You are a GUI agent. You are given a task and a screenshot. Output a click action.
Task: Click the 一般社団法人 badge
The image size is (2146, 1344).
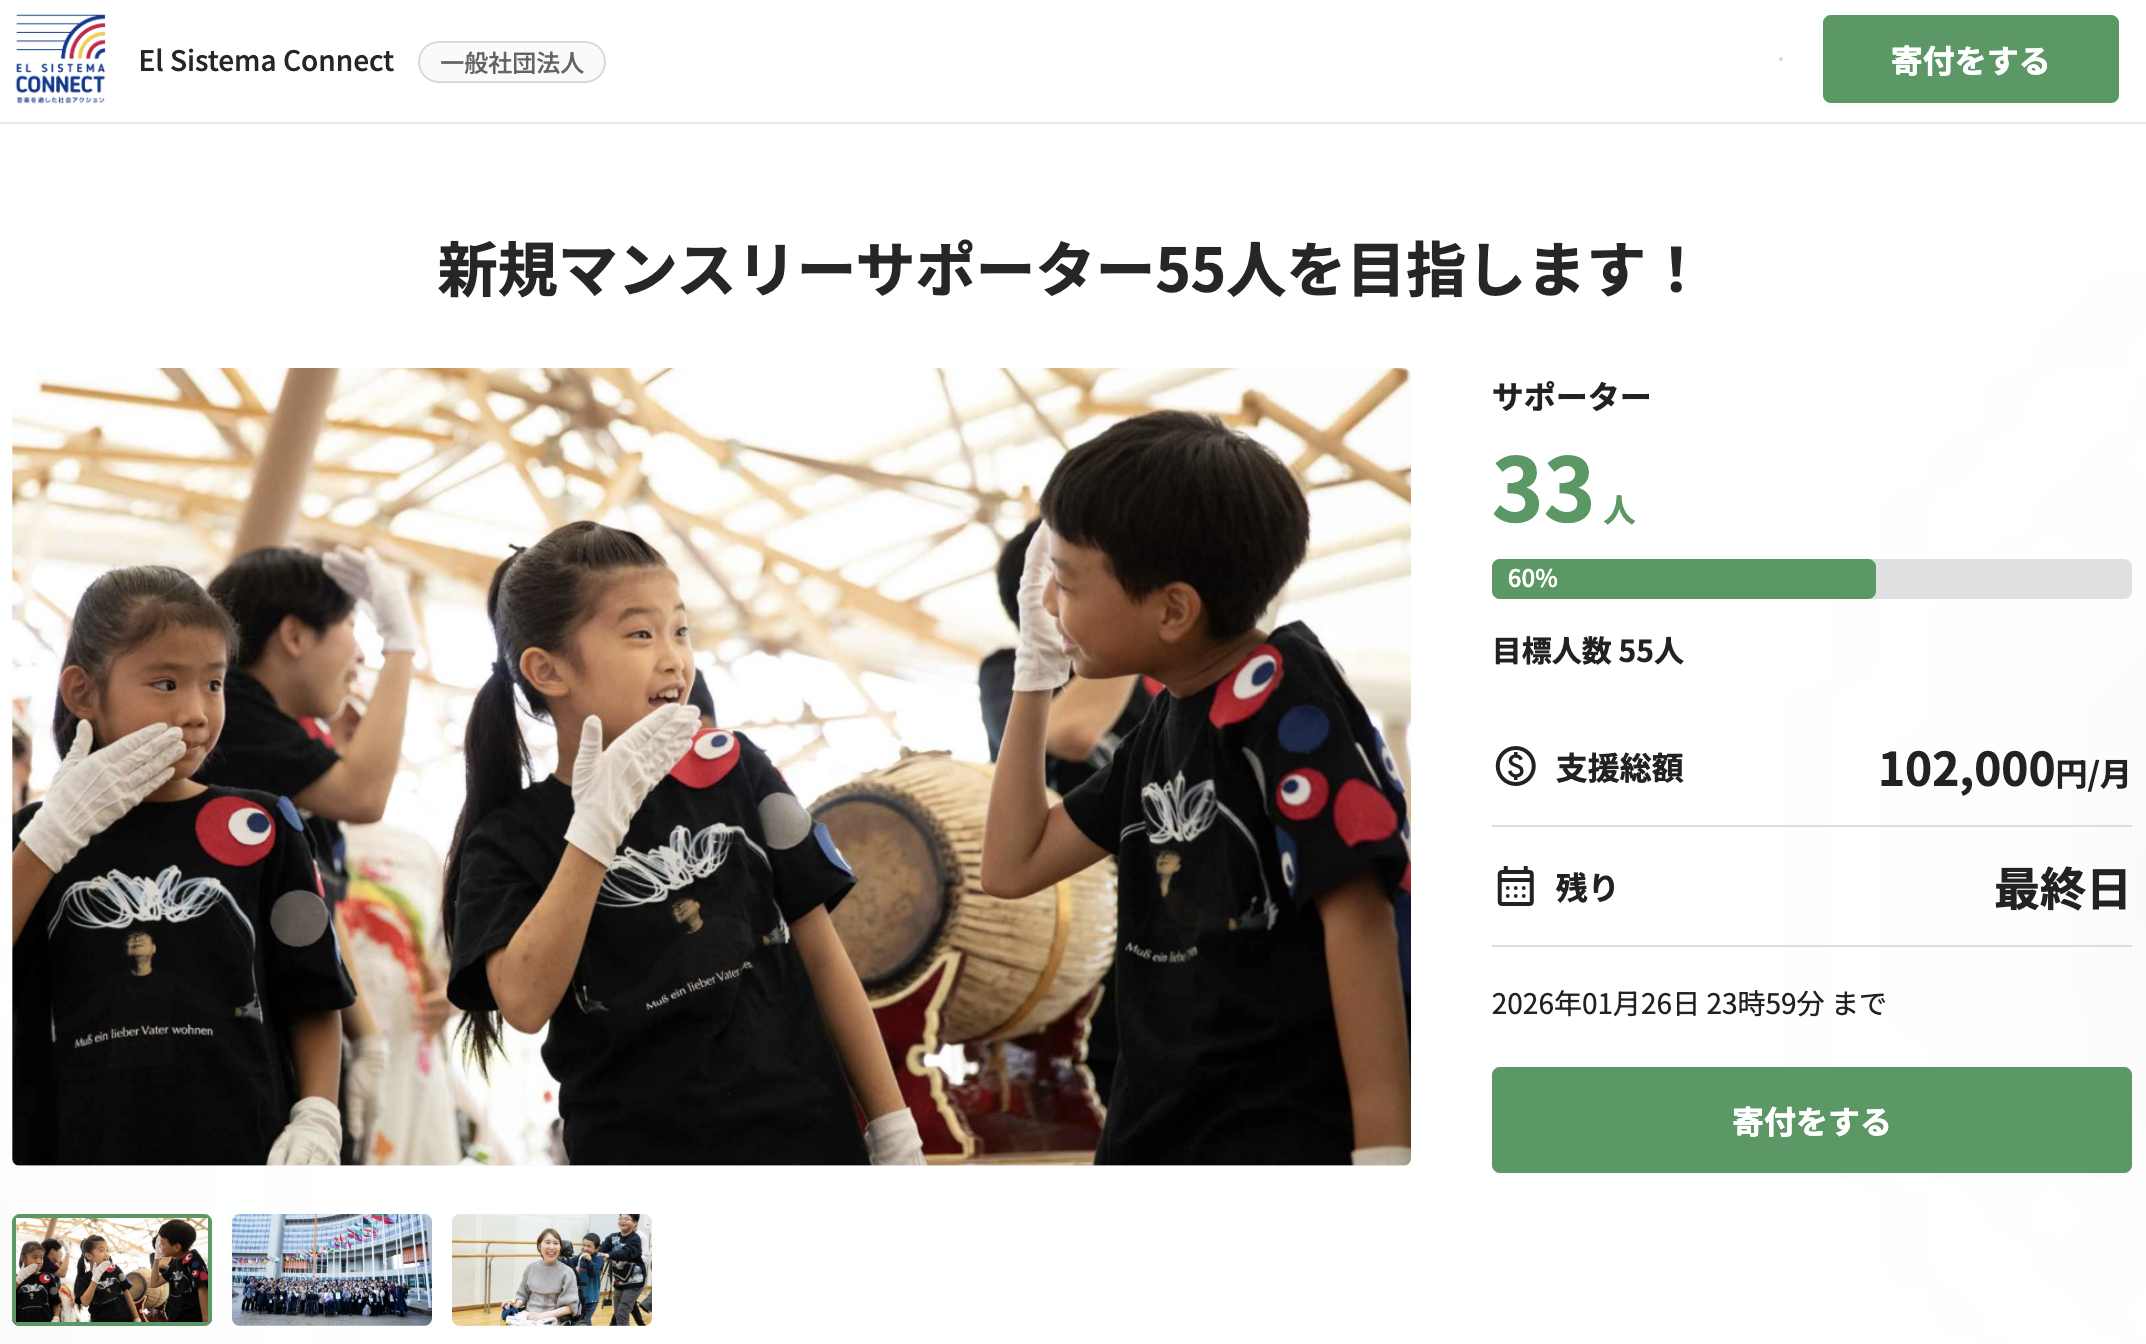[511, 62]
